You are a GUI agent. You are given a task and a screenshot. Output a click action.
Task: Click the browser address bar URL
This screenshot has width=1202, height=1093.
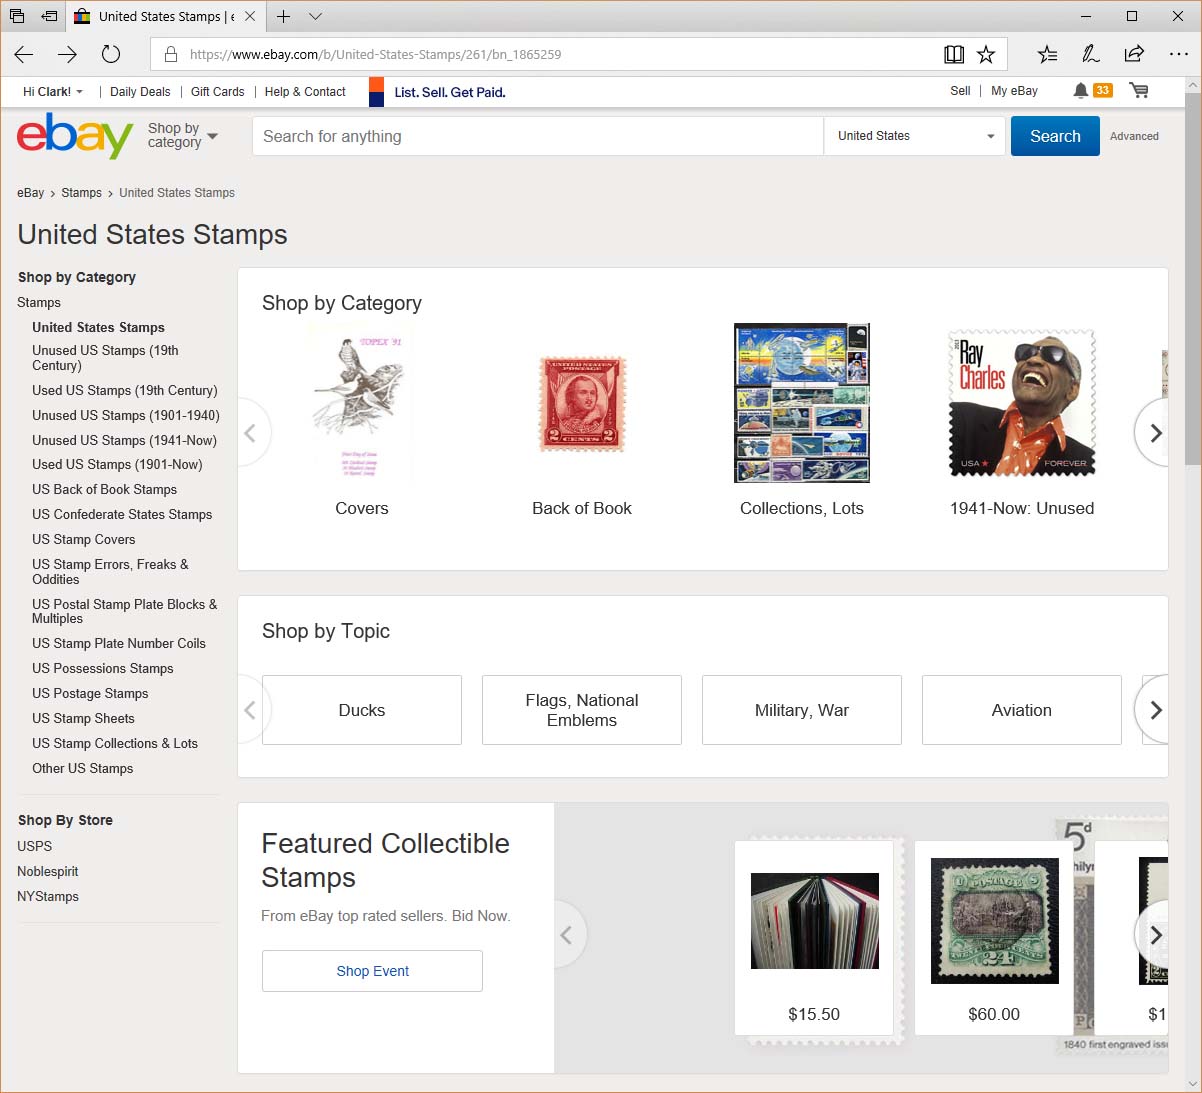pyautogui.click(x=375, y=54)
